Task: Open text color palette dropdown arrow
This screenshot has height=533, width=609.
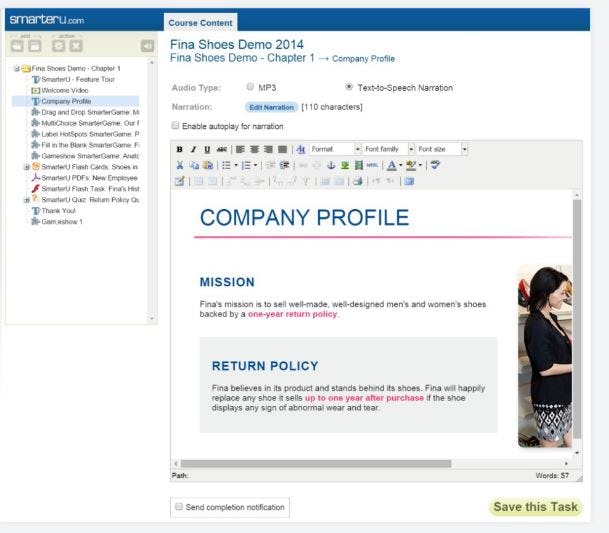Action: pyautogui.click(x=400, y=165)
